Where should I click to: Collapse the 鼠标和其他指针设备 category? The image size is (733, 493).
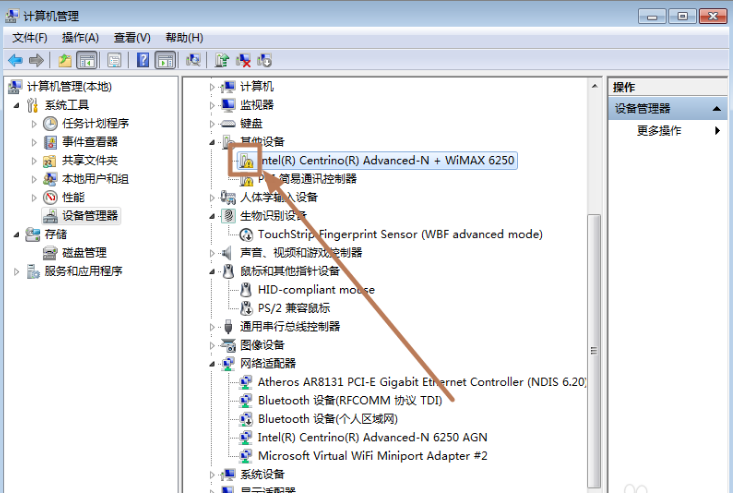[x=212, y=272]
